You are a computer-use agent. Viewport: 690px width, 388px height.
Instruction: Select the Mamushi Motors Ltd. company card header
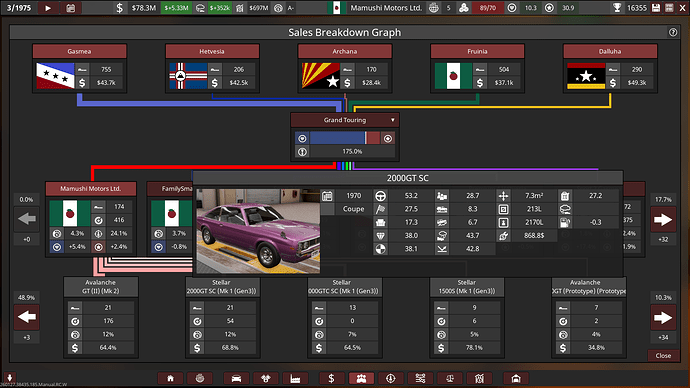click(x=91, y=189)
